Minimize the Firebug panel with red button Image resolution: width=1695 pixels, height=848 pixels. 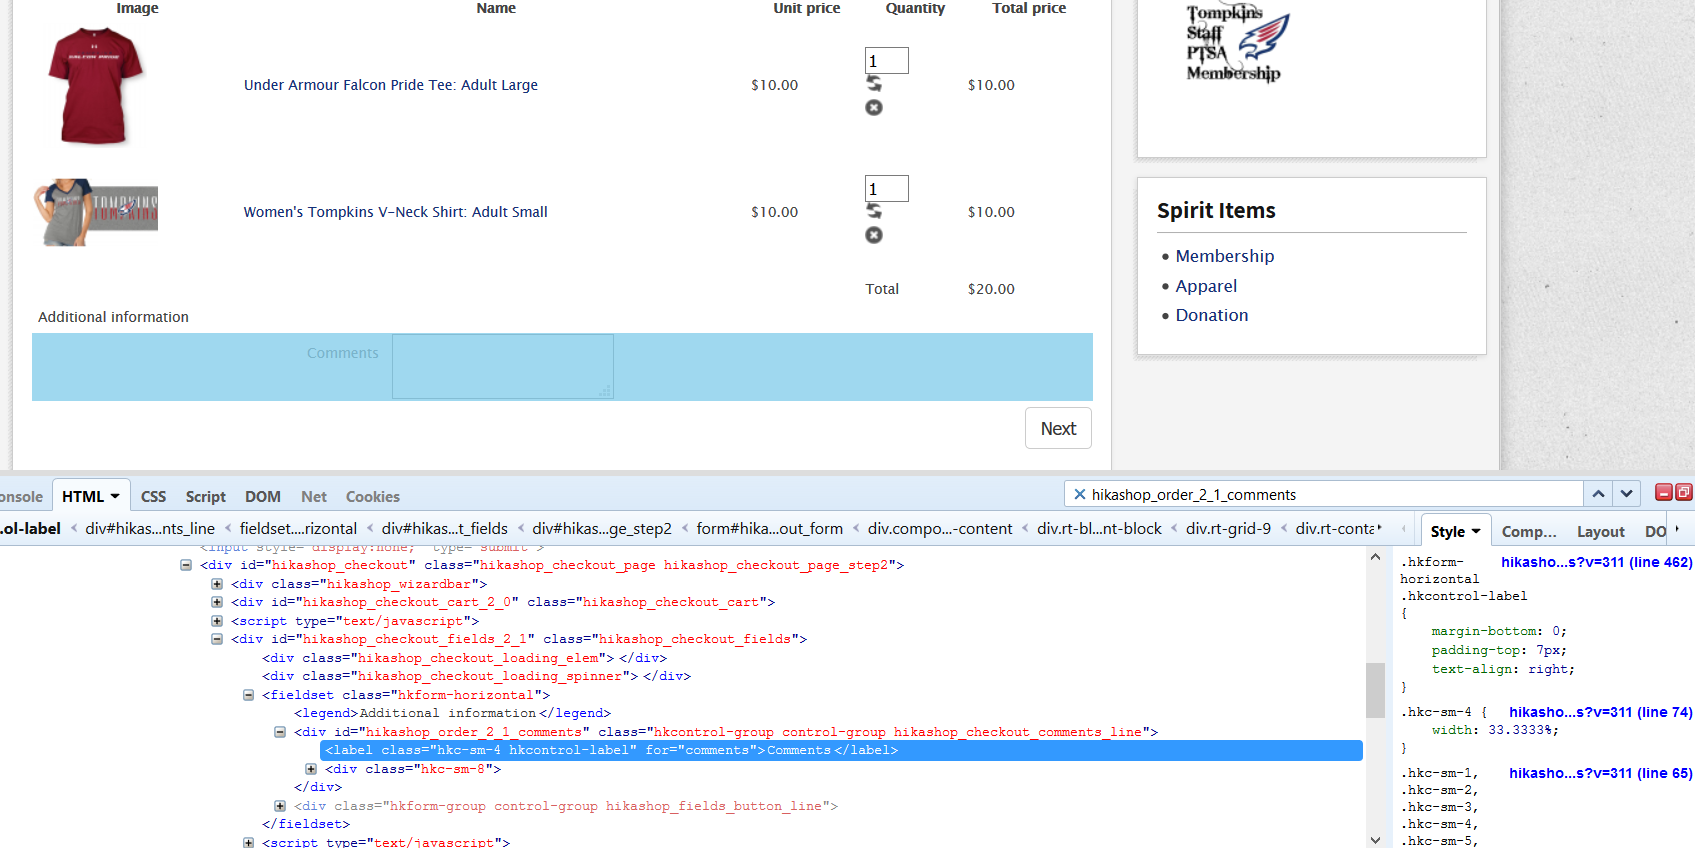tap(1664, 492)
